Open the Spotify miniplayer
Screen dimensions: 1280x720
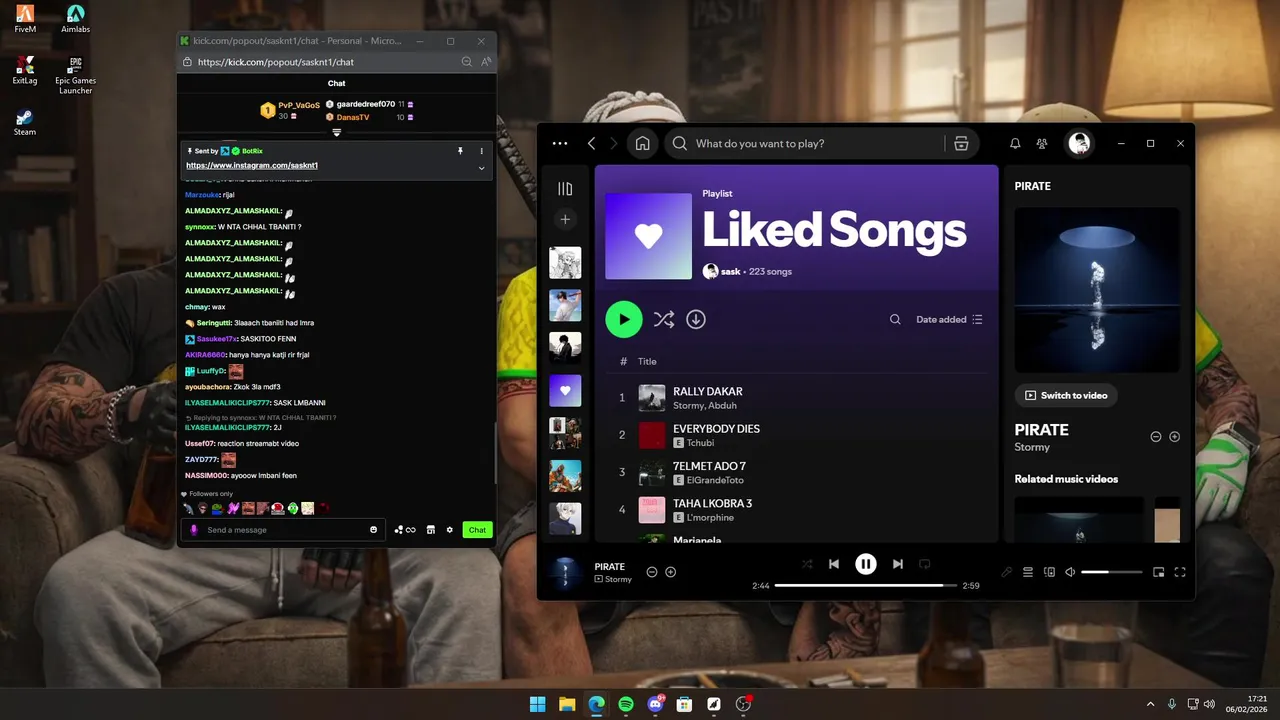point(1158,572)
